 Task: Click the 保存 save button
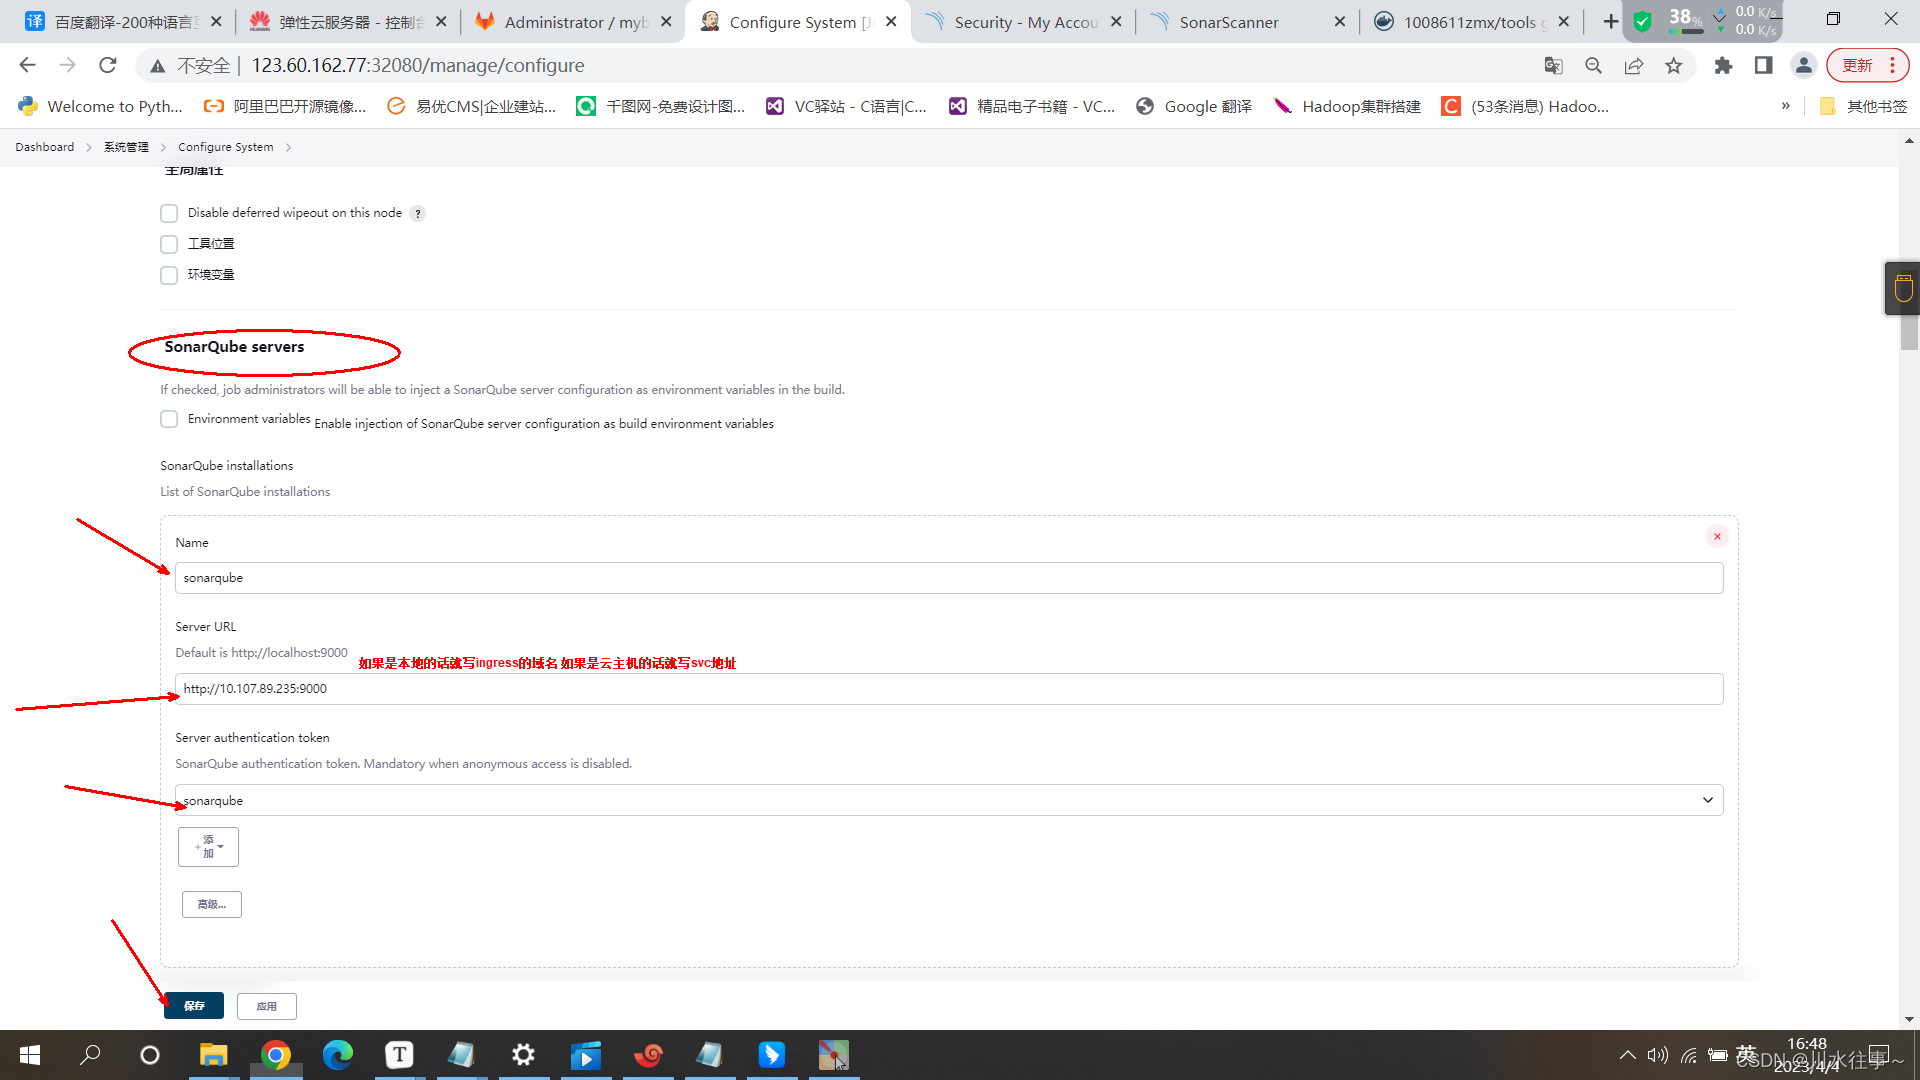coord(194,1006)
